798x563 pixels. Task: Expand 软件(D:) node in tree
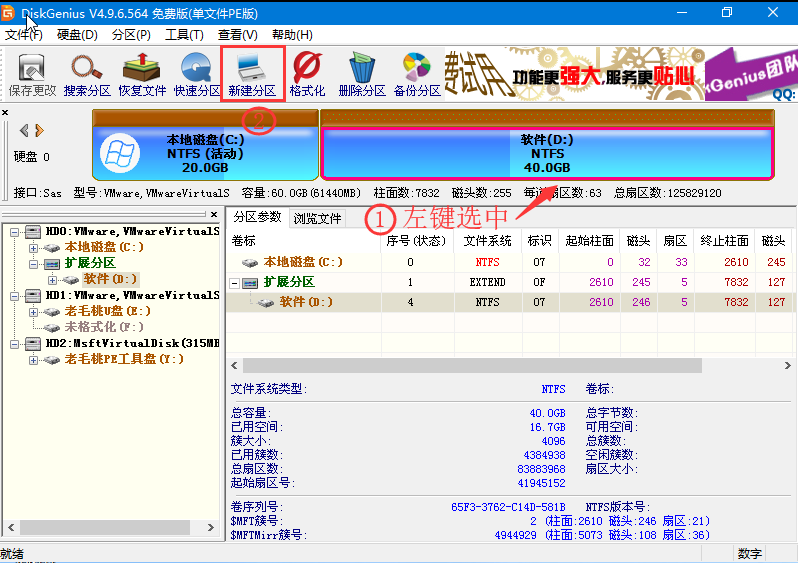click(x=52, y=280)
